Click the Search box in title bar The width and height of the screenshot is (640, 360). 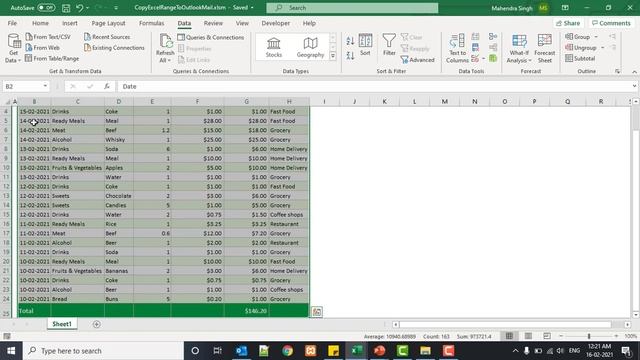[352, 8]
